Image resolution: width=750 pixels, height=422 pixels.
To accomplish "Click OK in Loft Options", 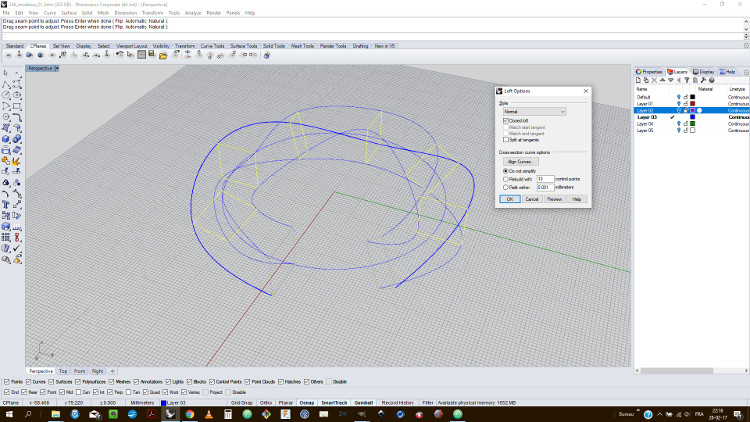I will click(x=510, y=199).
